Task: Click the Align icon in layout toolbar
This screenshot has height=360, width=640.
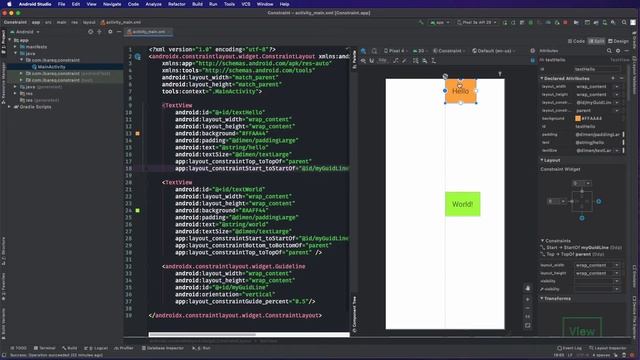Action: click(424, 61)
